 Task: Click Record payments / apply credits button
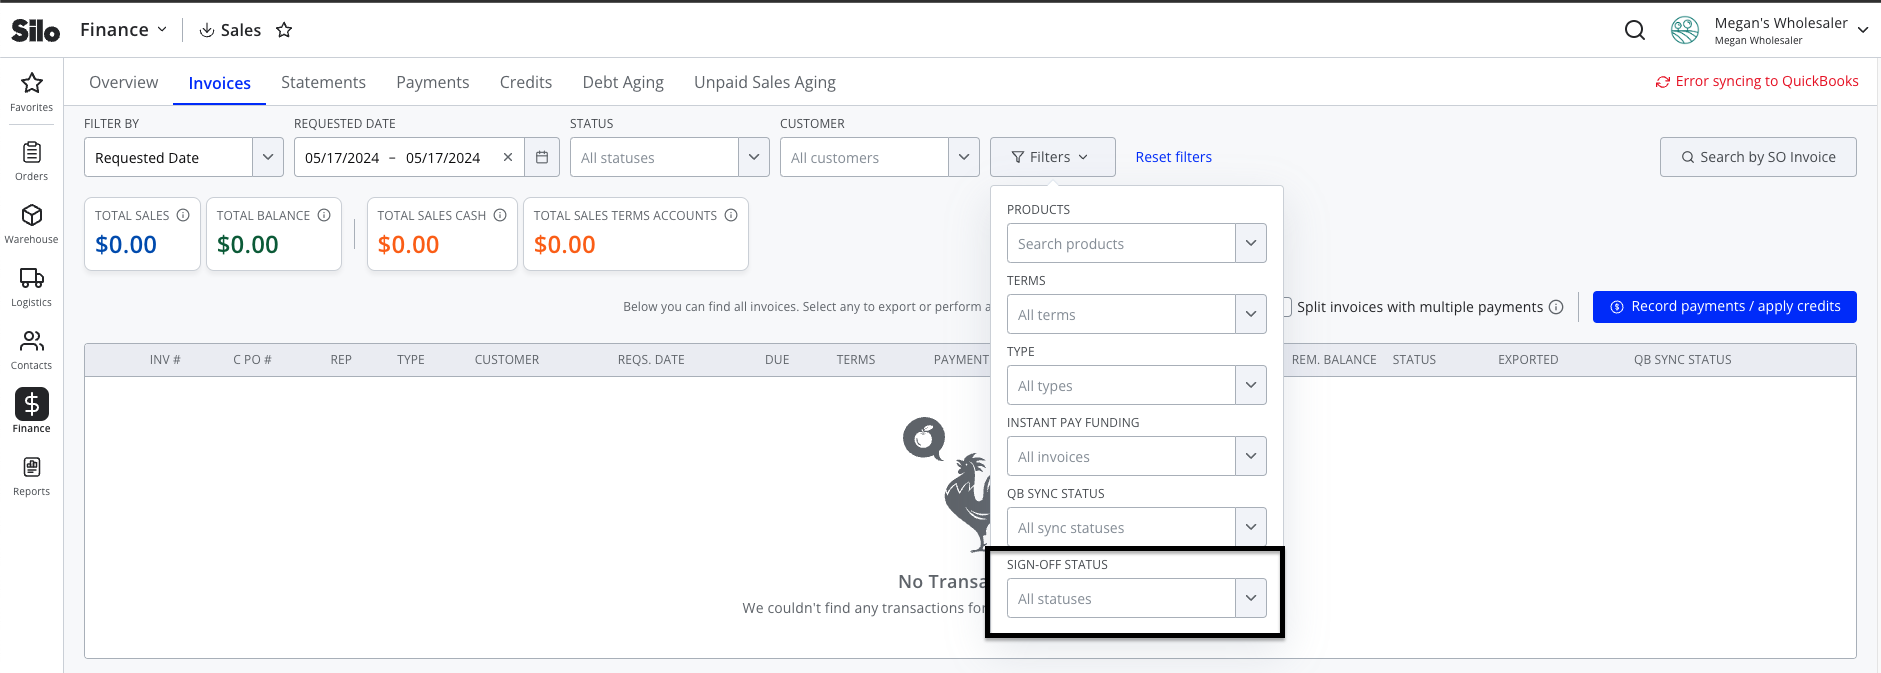point(1725,307)
